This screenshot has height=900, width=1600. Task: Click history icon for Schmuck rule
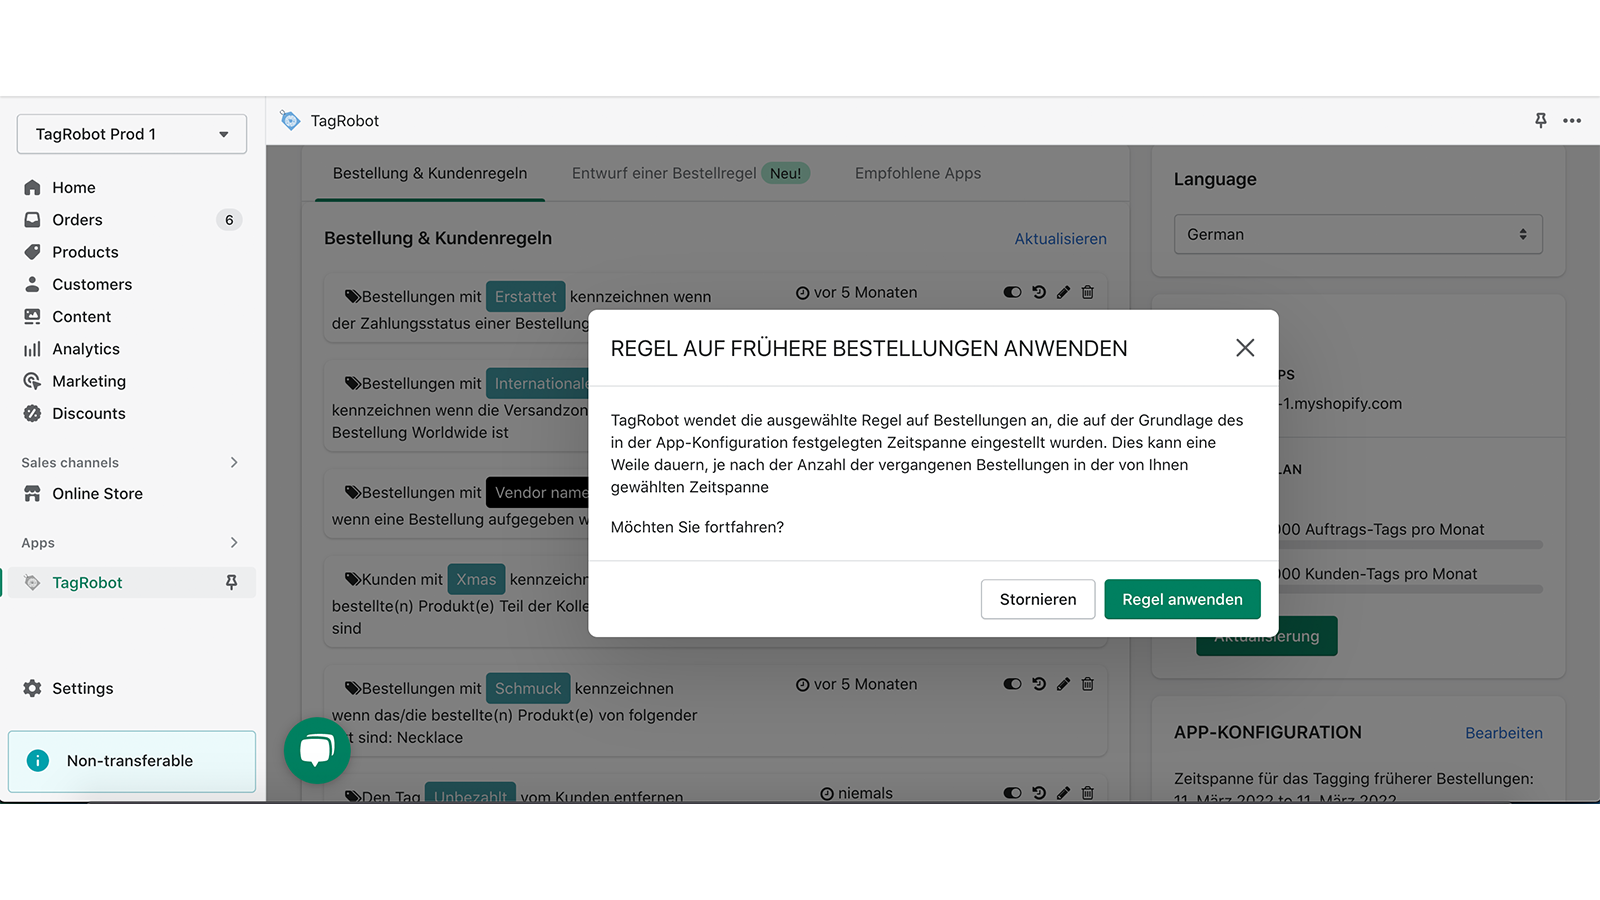1039,684
